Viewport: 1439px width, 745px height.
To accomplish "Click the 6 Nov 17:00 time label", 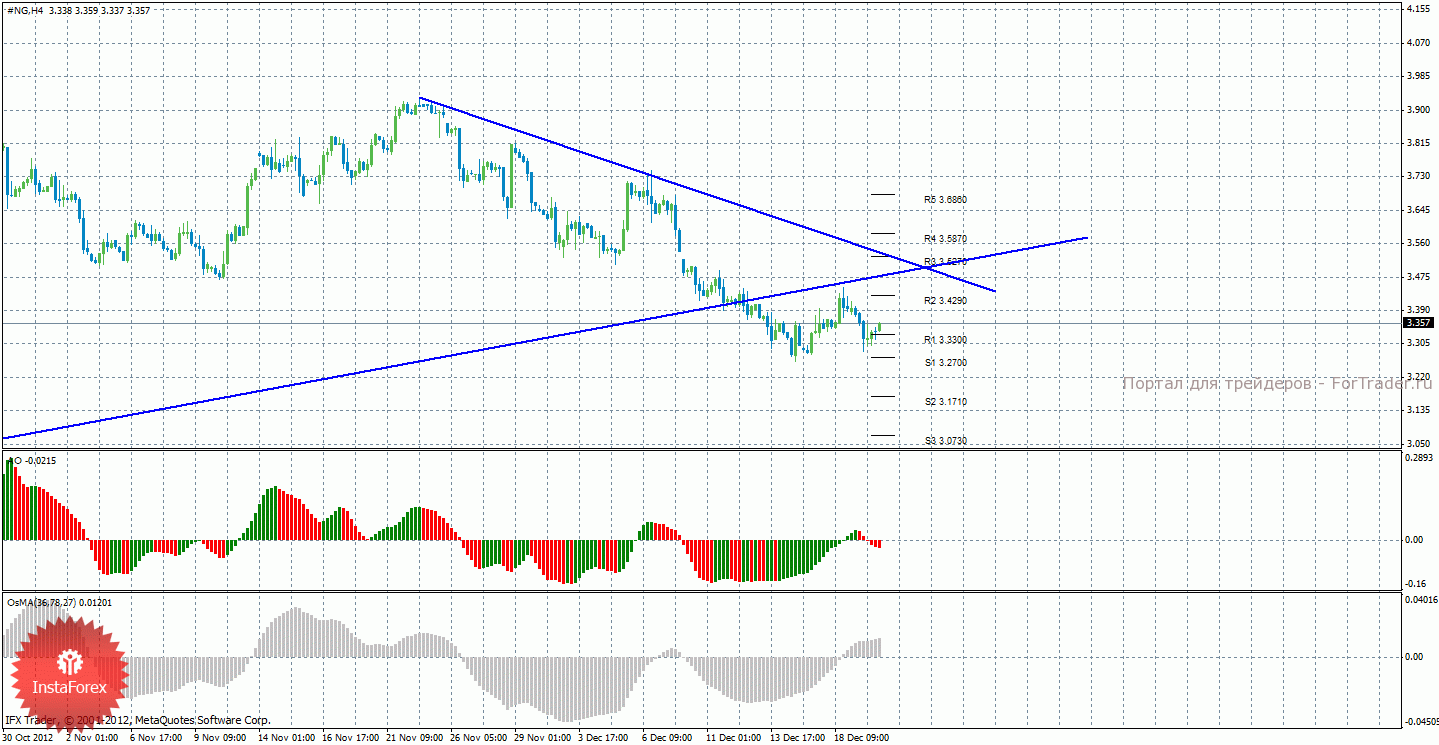I will click(x=155, y=738).
